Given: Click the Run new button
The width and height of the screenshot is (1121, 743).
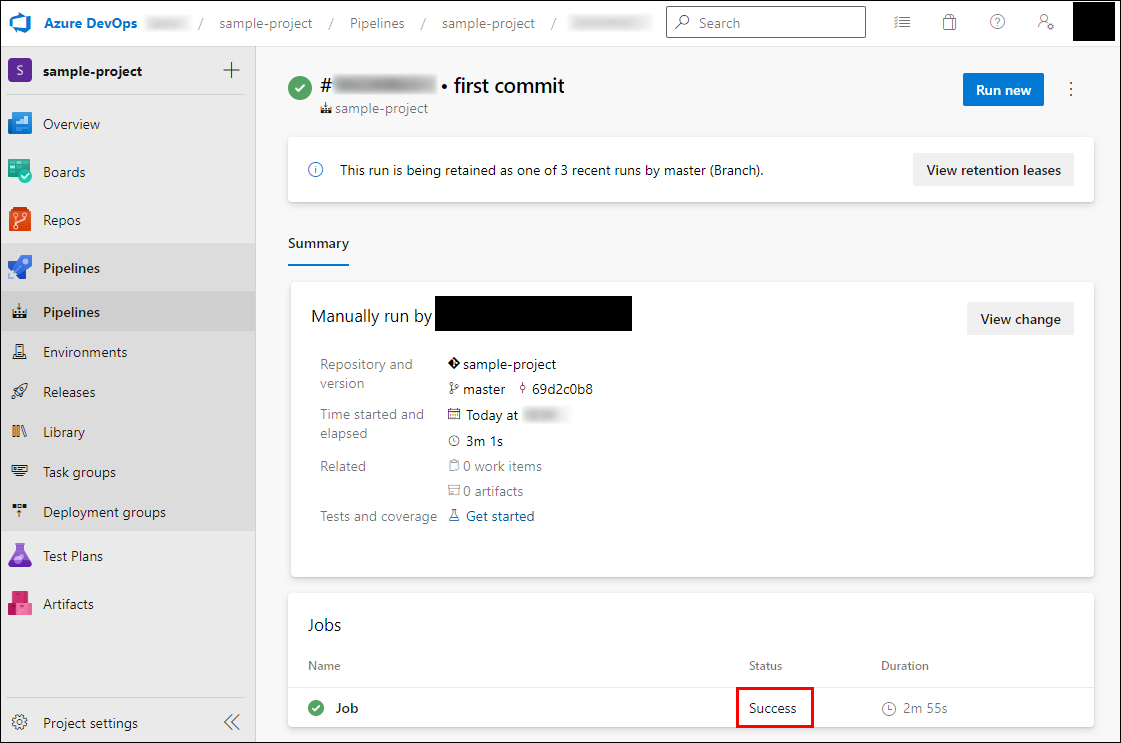Looking at the screenshot, I should click(1003, 89).
